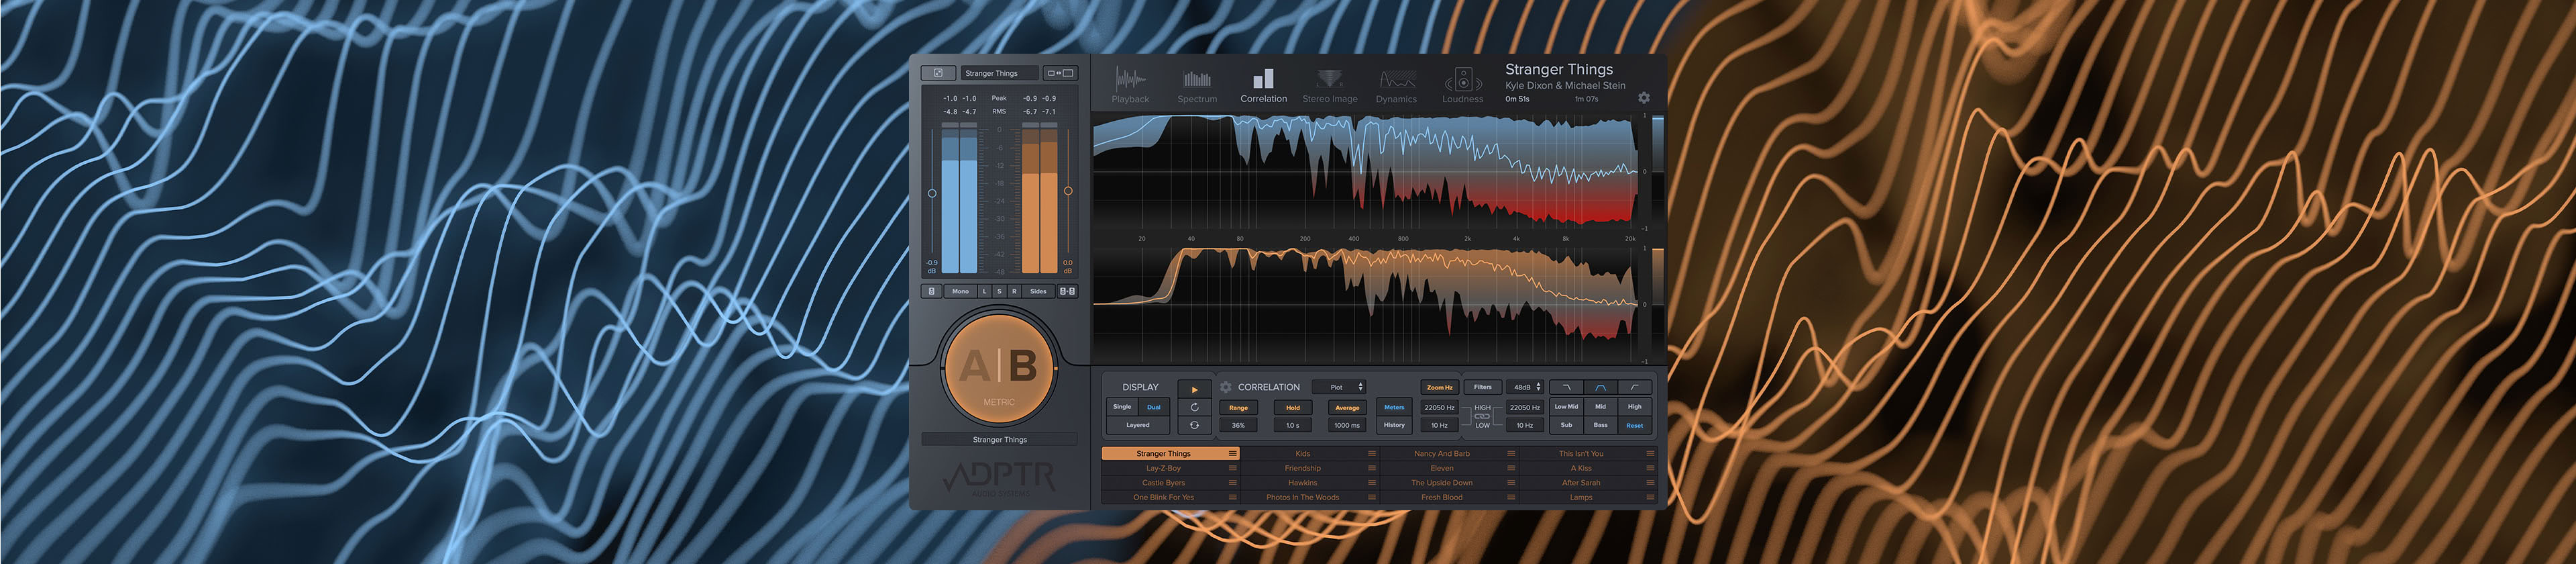Adjust the blue A-channel gain slider
Screen dimensions: 2576x564
click(932, 193)
